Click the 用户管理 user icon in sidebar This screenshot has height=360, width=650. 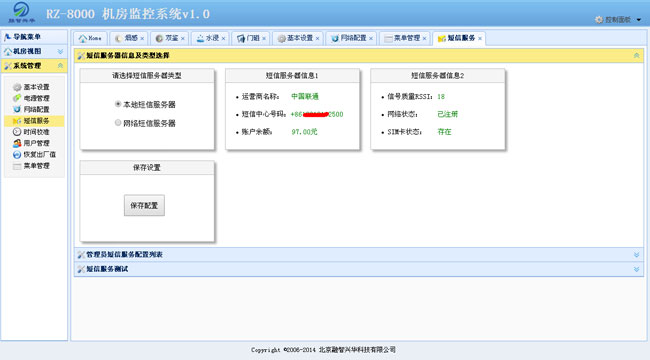(17, 143)
